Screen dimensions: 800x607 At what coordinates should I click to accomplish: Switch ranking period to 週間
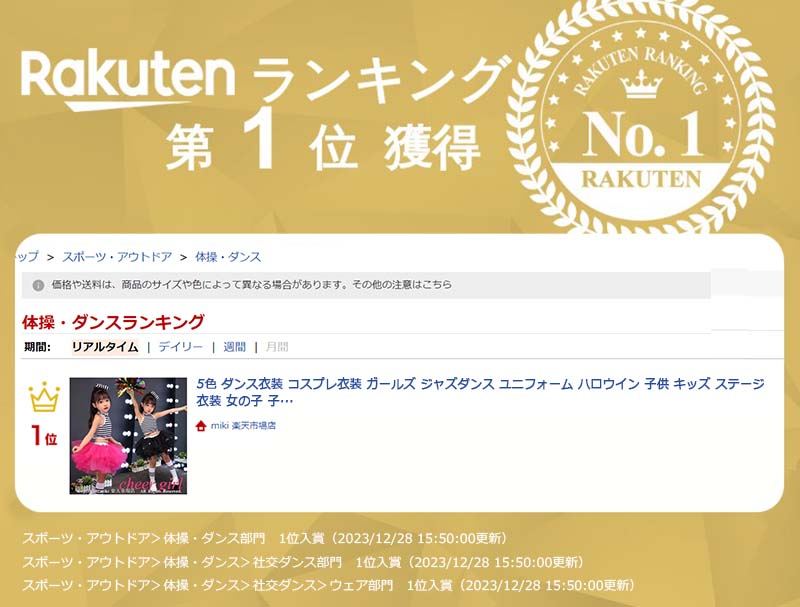pos(235,347)
